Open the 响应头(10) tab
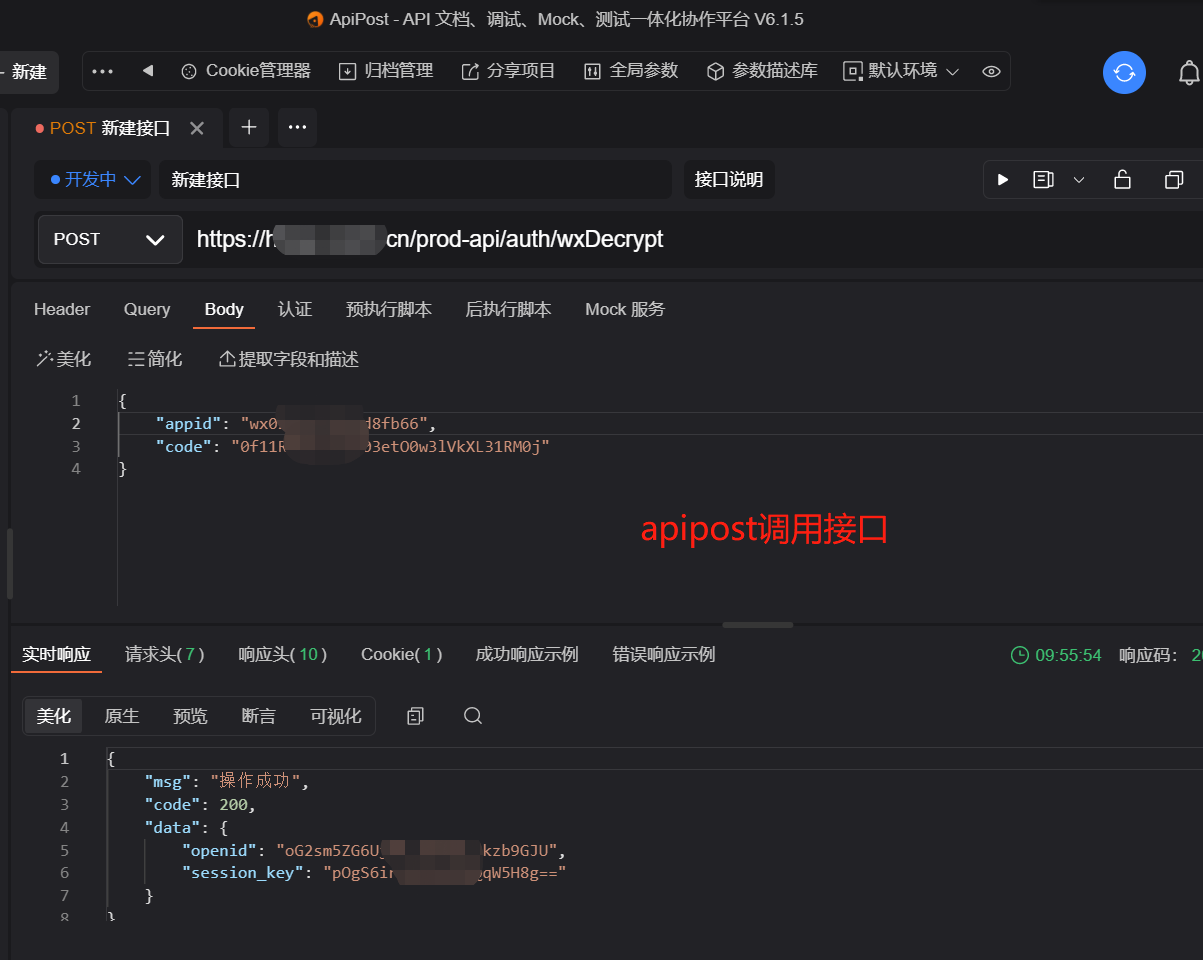The width and height of the screenshot is (1203, 960). pos(283,654)
